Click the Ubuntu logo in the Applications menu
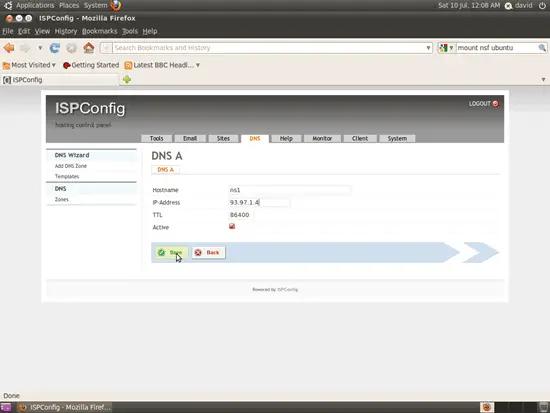This screenshot has height=413, width=550. click(8, 5)
